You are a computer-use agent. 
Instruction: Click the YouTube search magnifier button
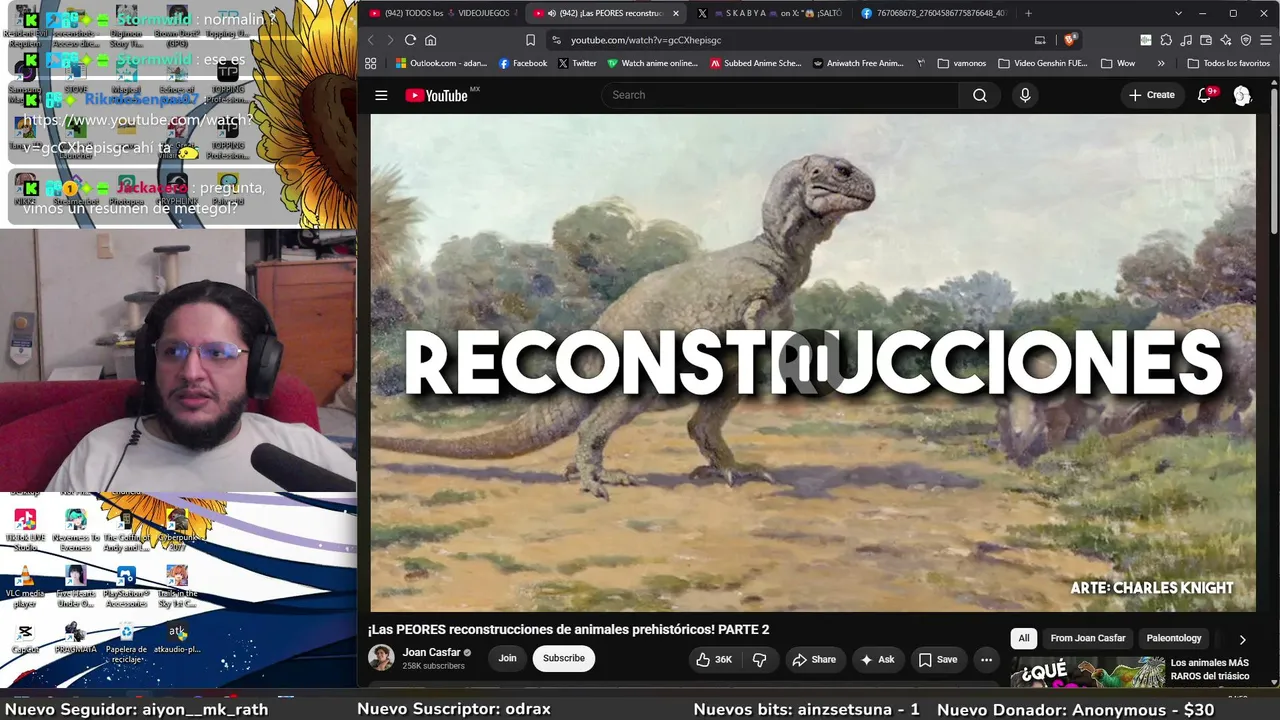tap(980, 95)
